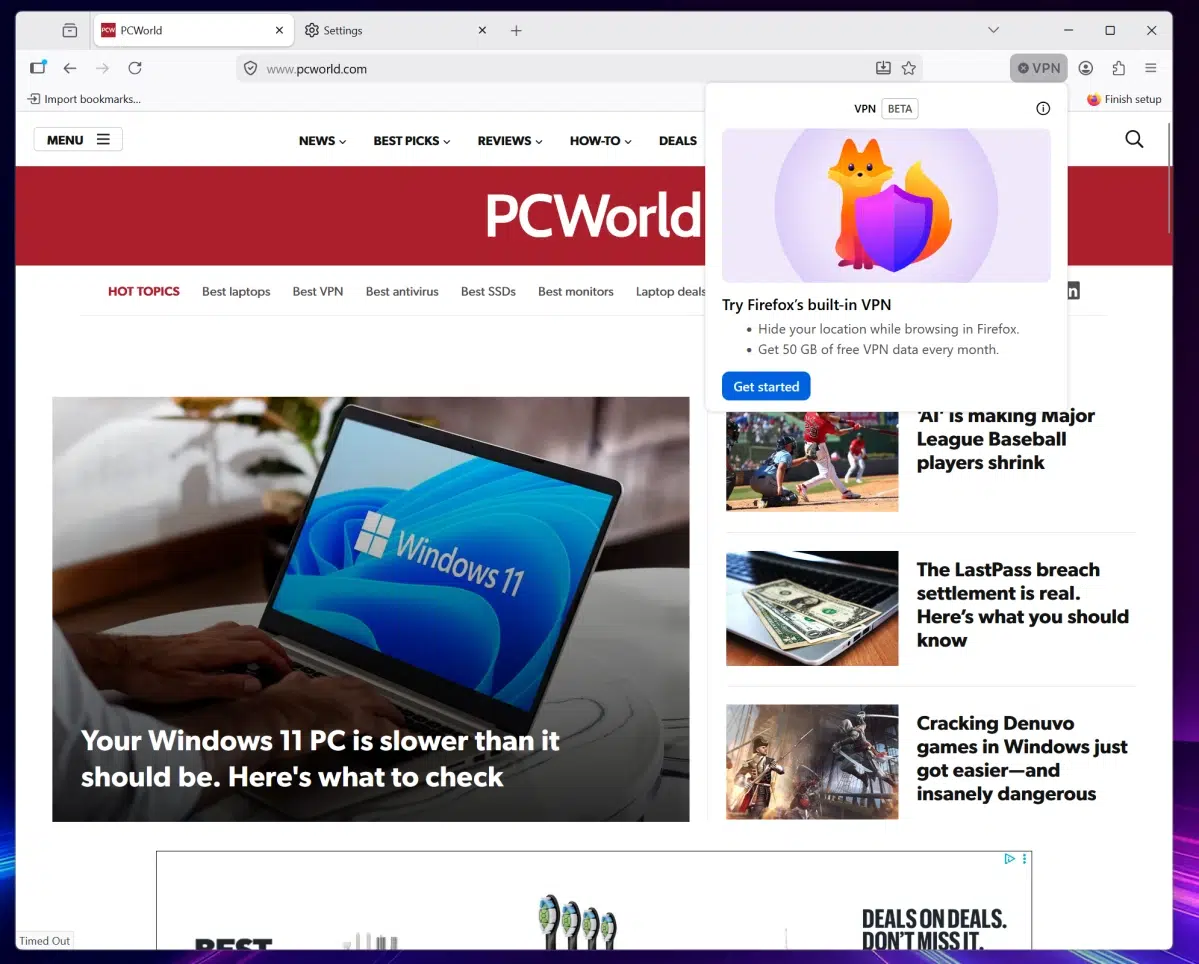Expand the BEST PICKS dropdown

pos(411,141)
